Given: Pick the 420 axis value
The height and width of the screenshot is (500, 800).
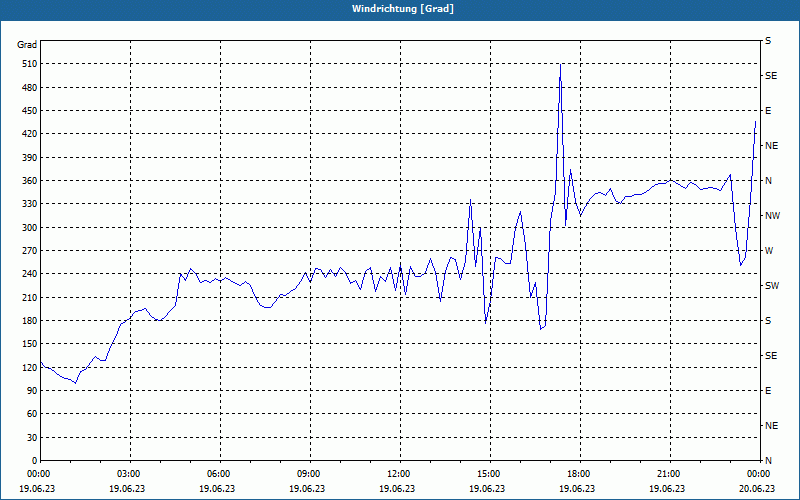Looking at the screenshot, I should pos(31,134).
